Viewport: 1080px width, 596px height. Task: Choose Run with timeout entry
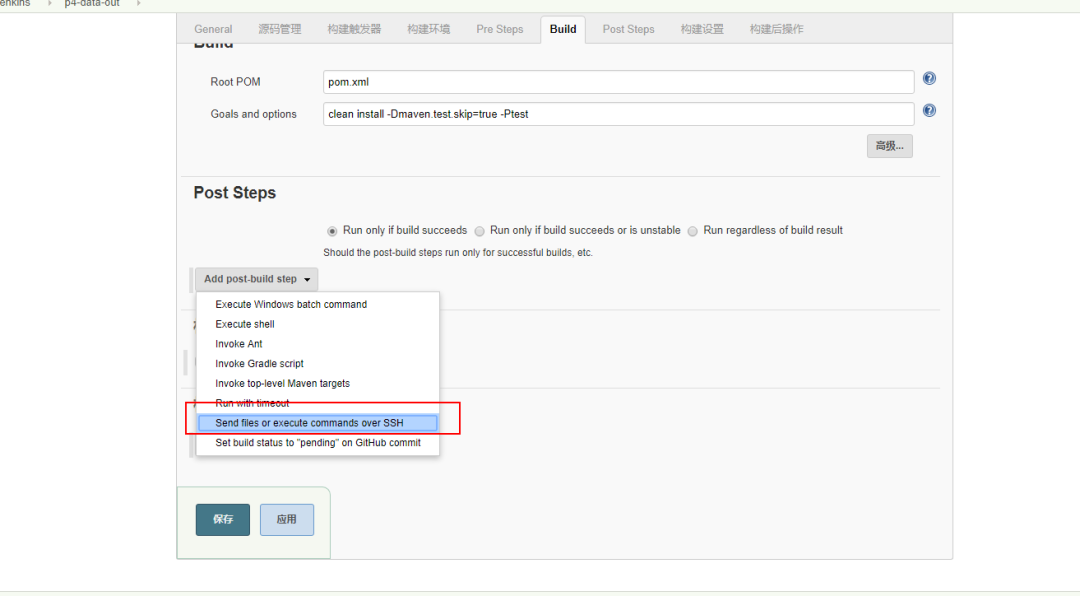[x=318, y=403]
